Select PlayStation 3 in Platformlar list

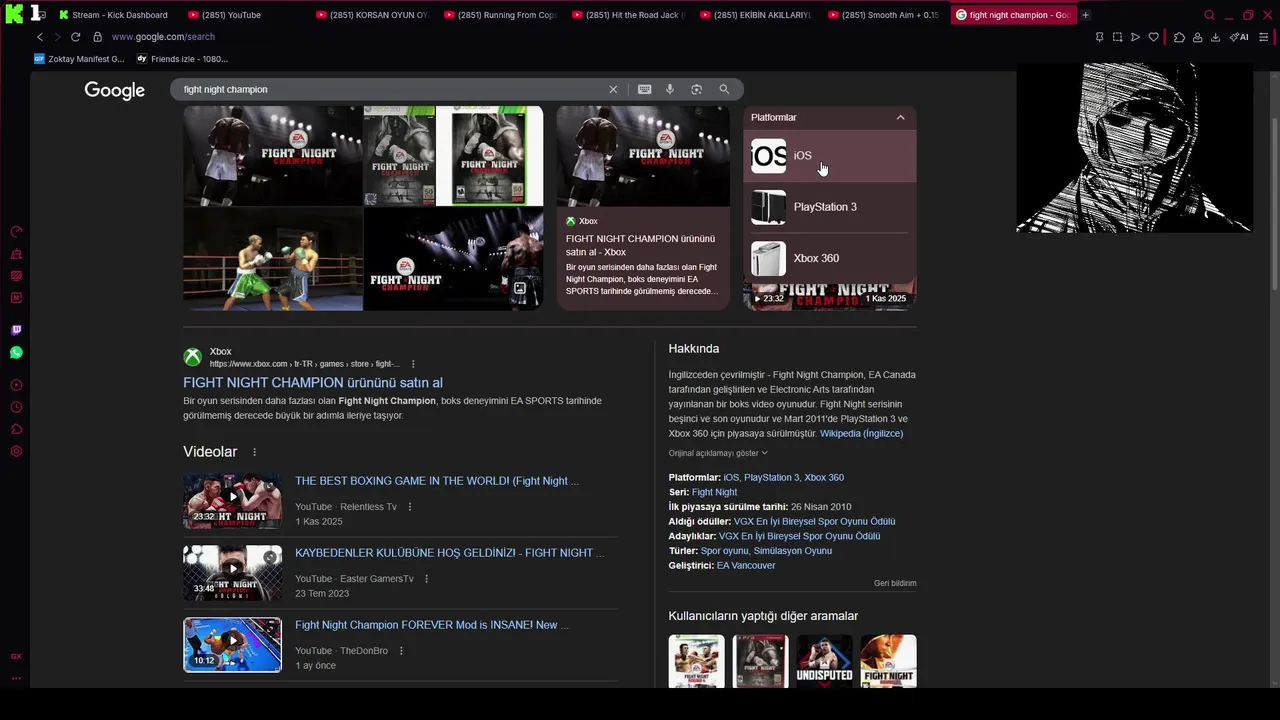(x=829, y=207)
